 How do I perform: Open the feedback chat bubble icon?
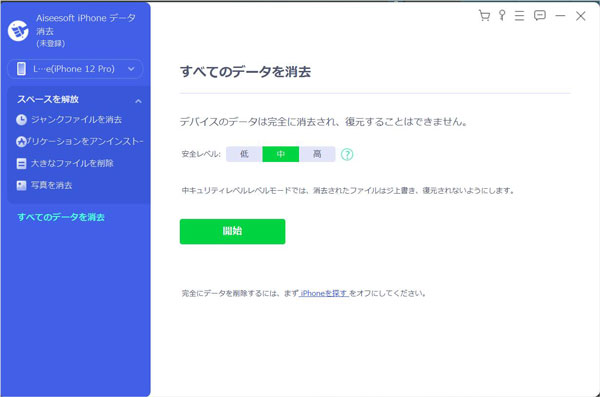point(540,16)
